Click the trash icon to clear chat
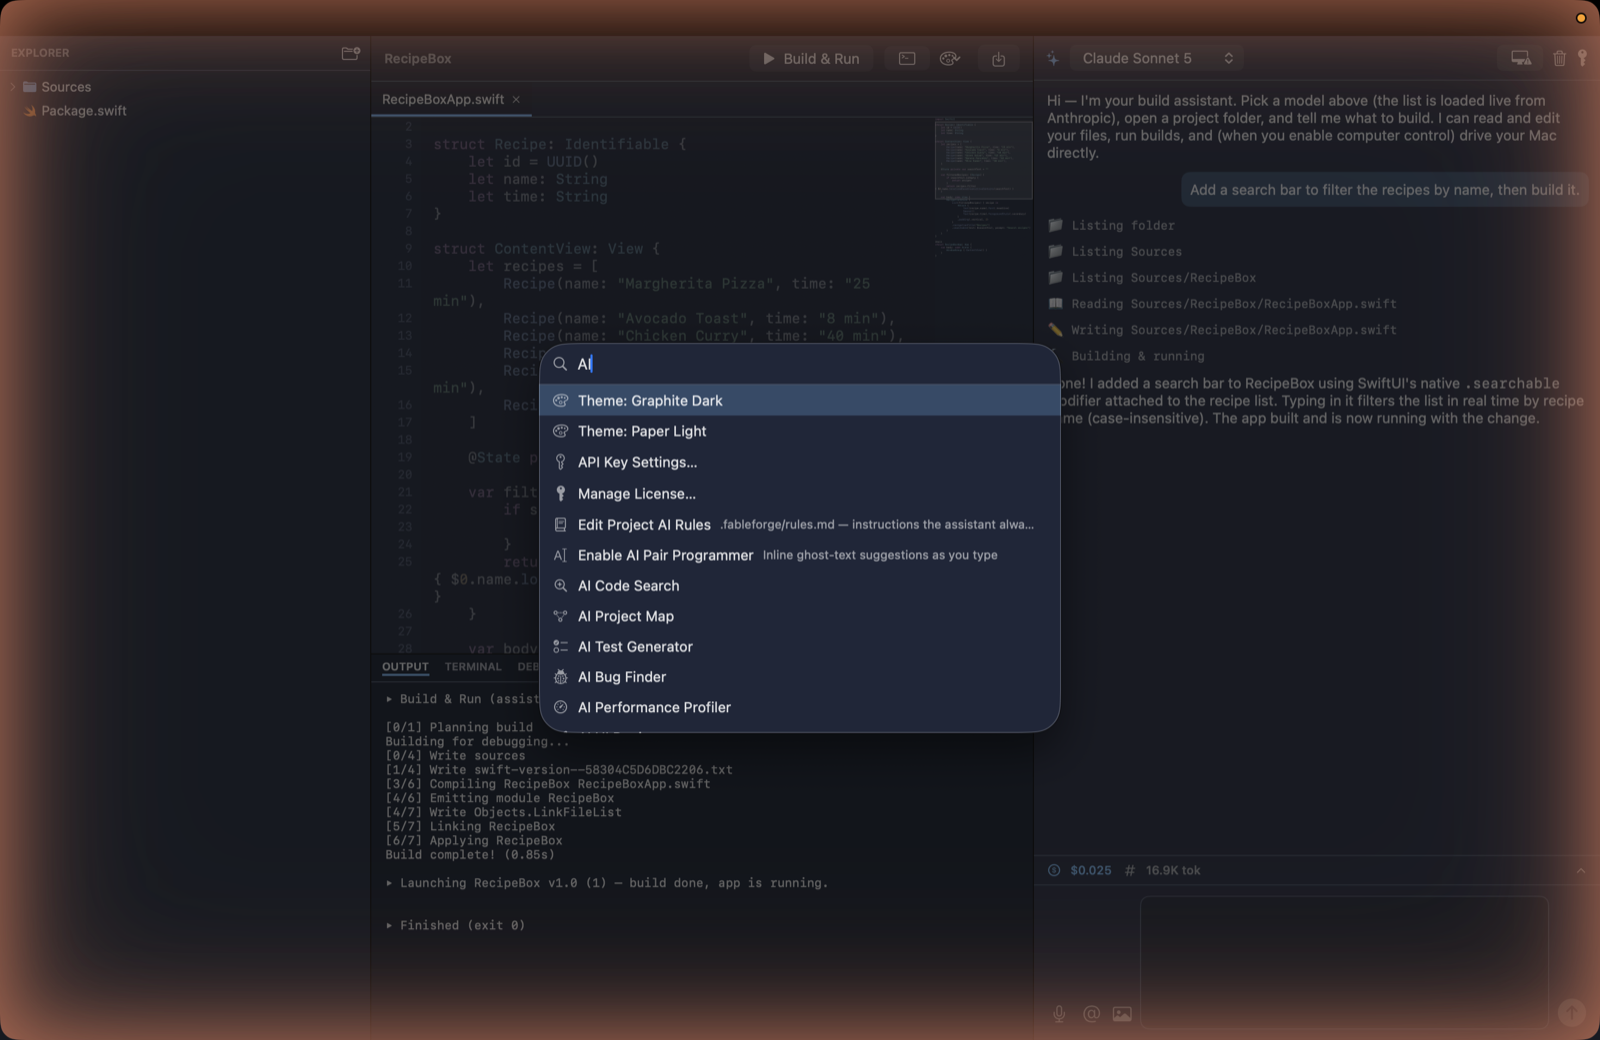This screenshot has width=1600, height=1040. [1559, 58]
